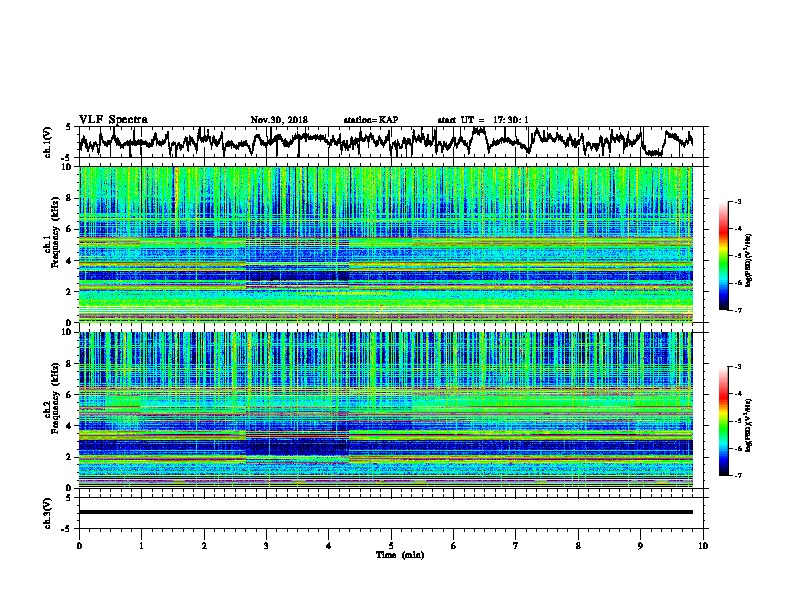Click the 'Time (min)' axis label
This screenshot has height=612, width=792.
[x=400, y=555]
